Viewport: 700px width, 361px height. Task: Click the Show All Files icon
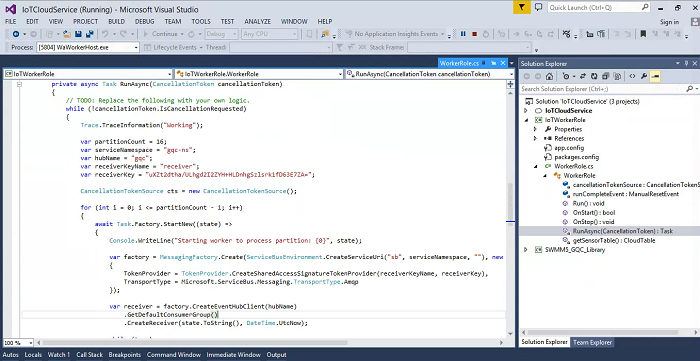[x=617, y=76]
